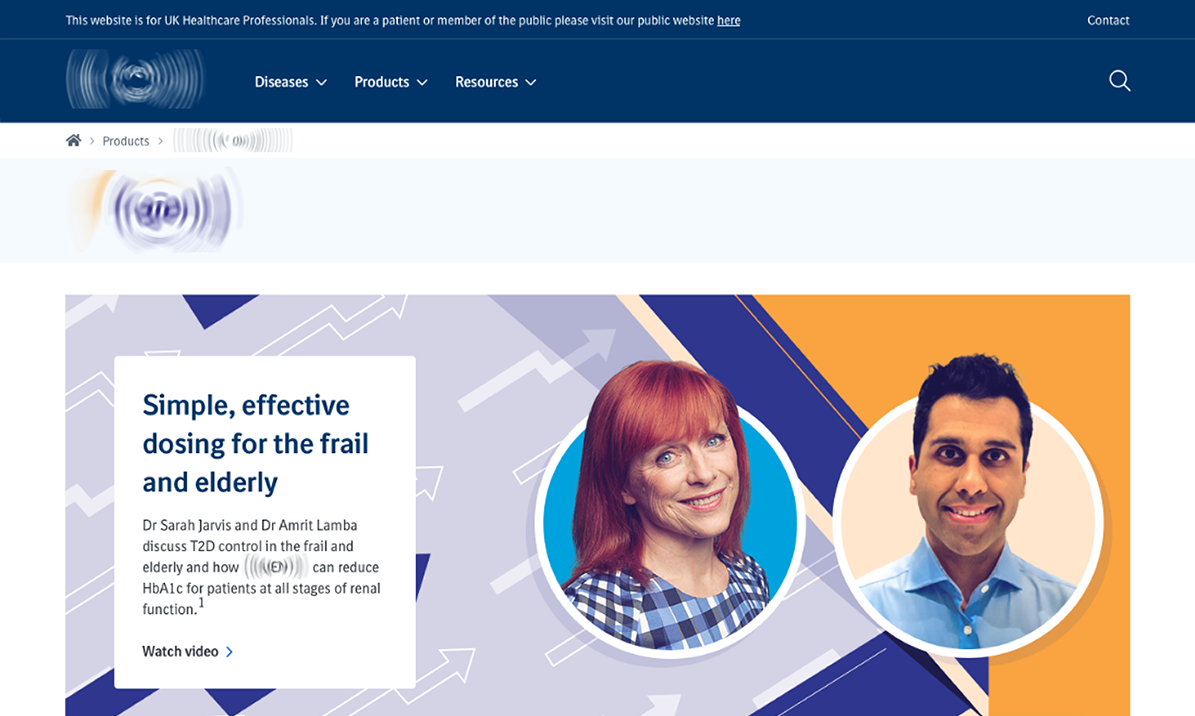Expand the Products chevron in navigation
The height and width of the screenshot is (716, 1195).
[422, 82]
